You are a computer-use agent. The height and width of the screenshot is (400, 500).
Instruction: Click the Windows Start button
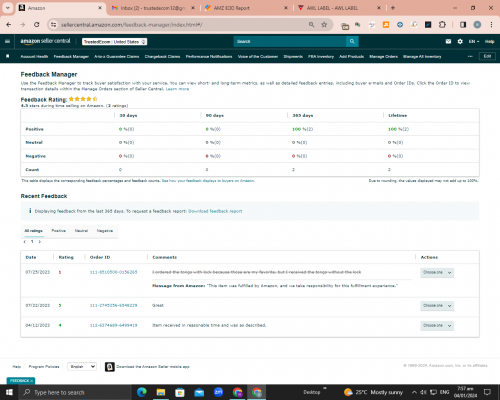tap(9, 392)
